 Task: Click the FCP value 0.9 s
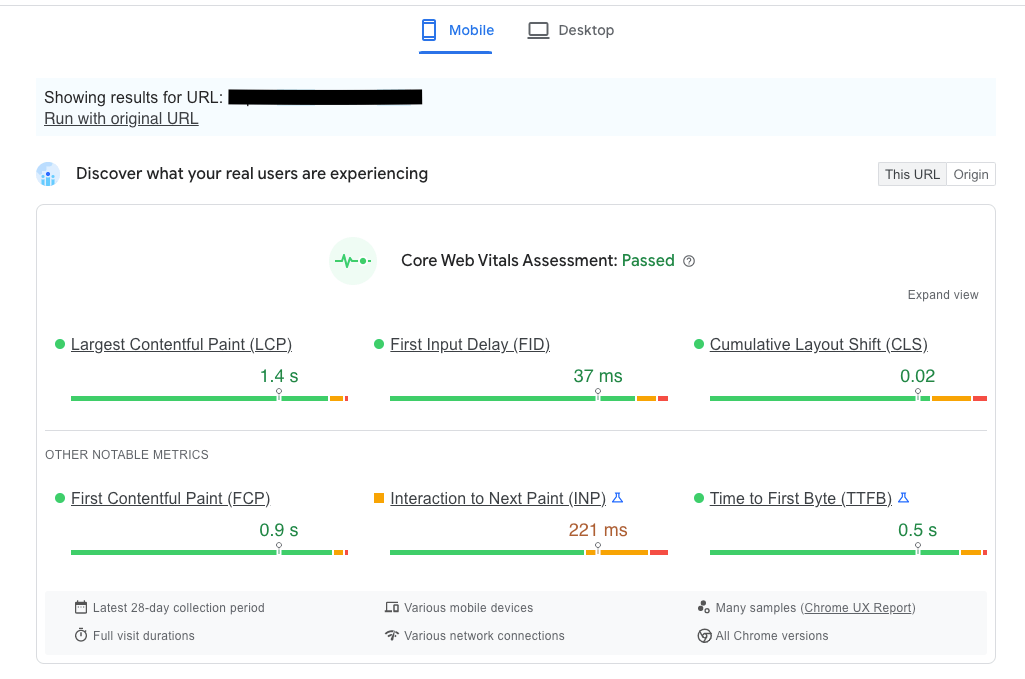279,530
